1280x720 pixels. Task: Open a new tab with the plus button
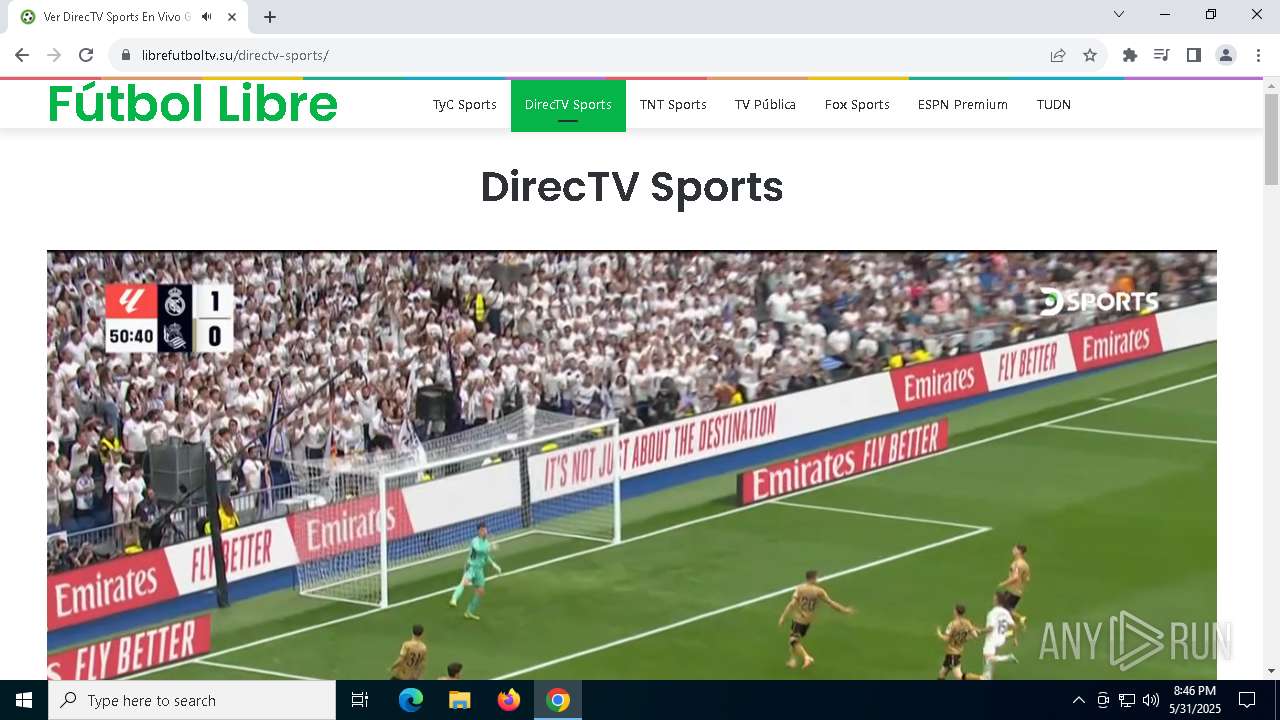(270, 17)
